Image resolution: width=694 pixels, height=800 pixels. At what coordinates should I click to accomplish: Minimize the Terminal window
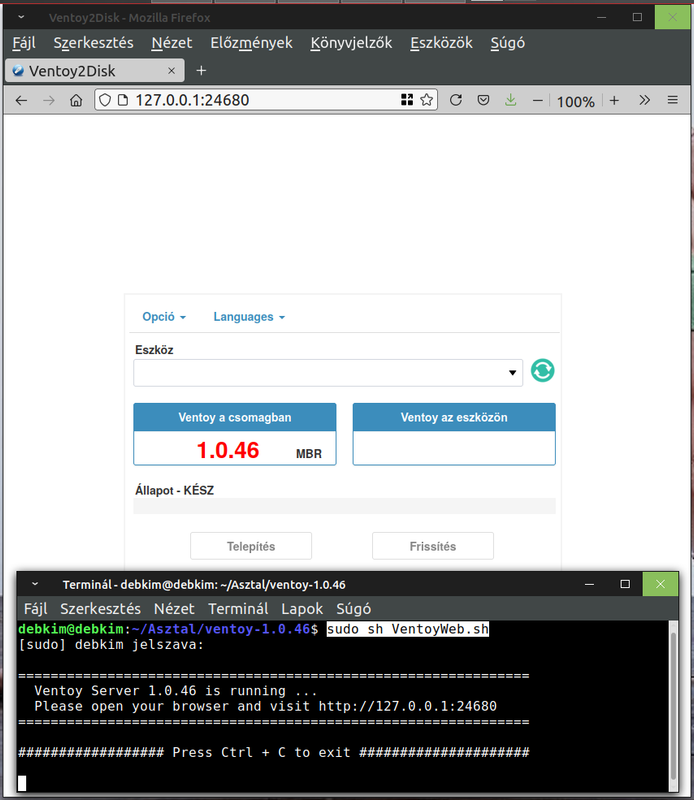[589, 584]
